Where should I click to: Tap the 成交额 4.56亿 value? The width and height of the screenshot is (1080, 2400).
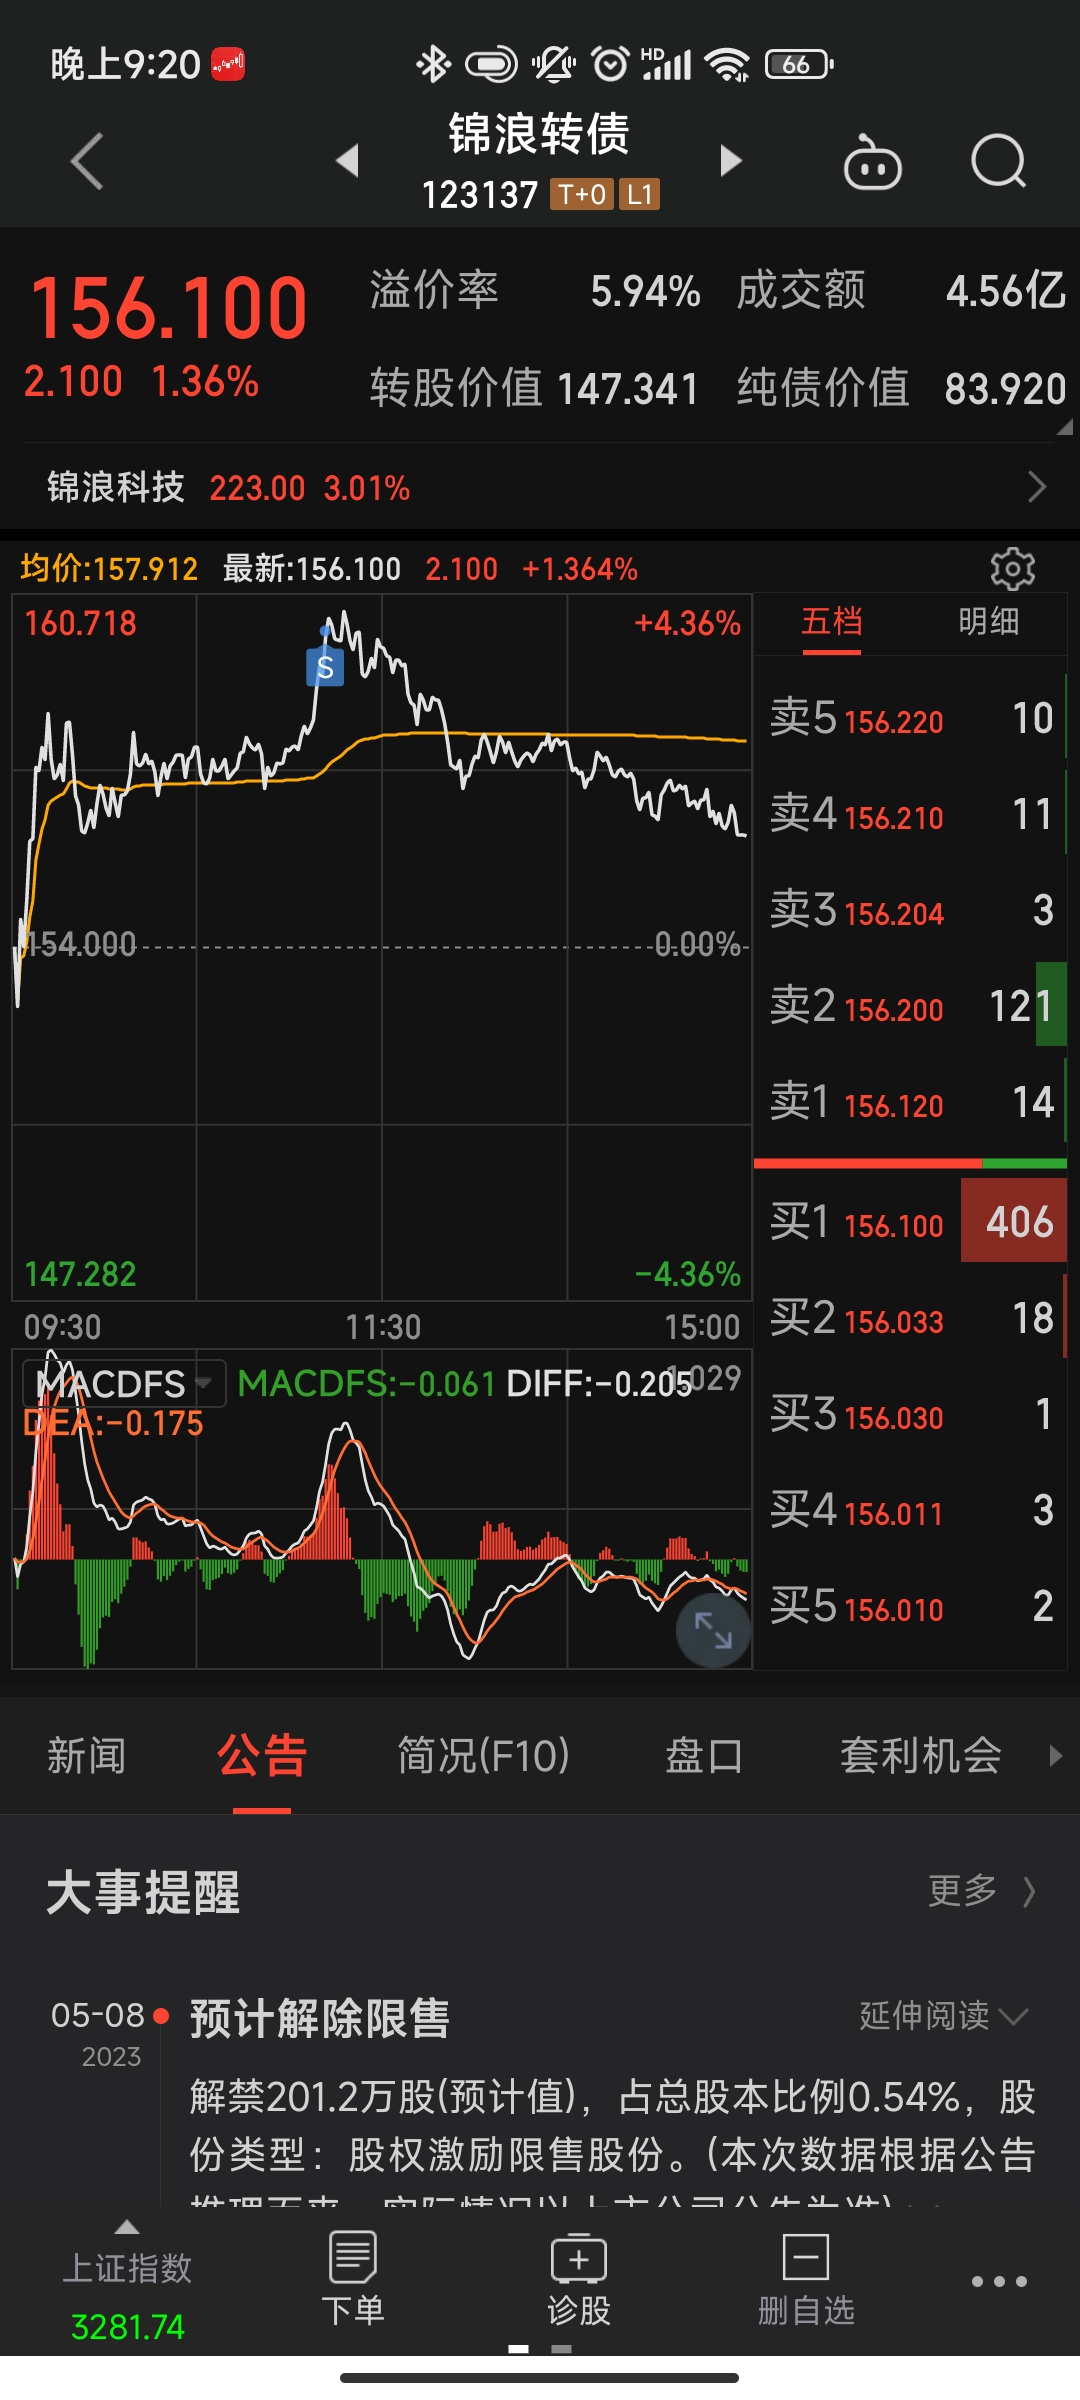point(1005,292)
